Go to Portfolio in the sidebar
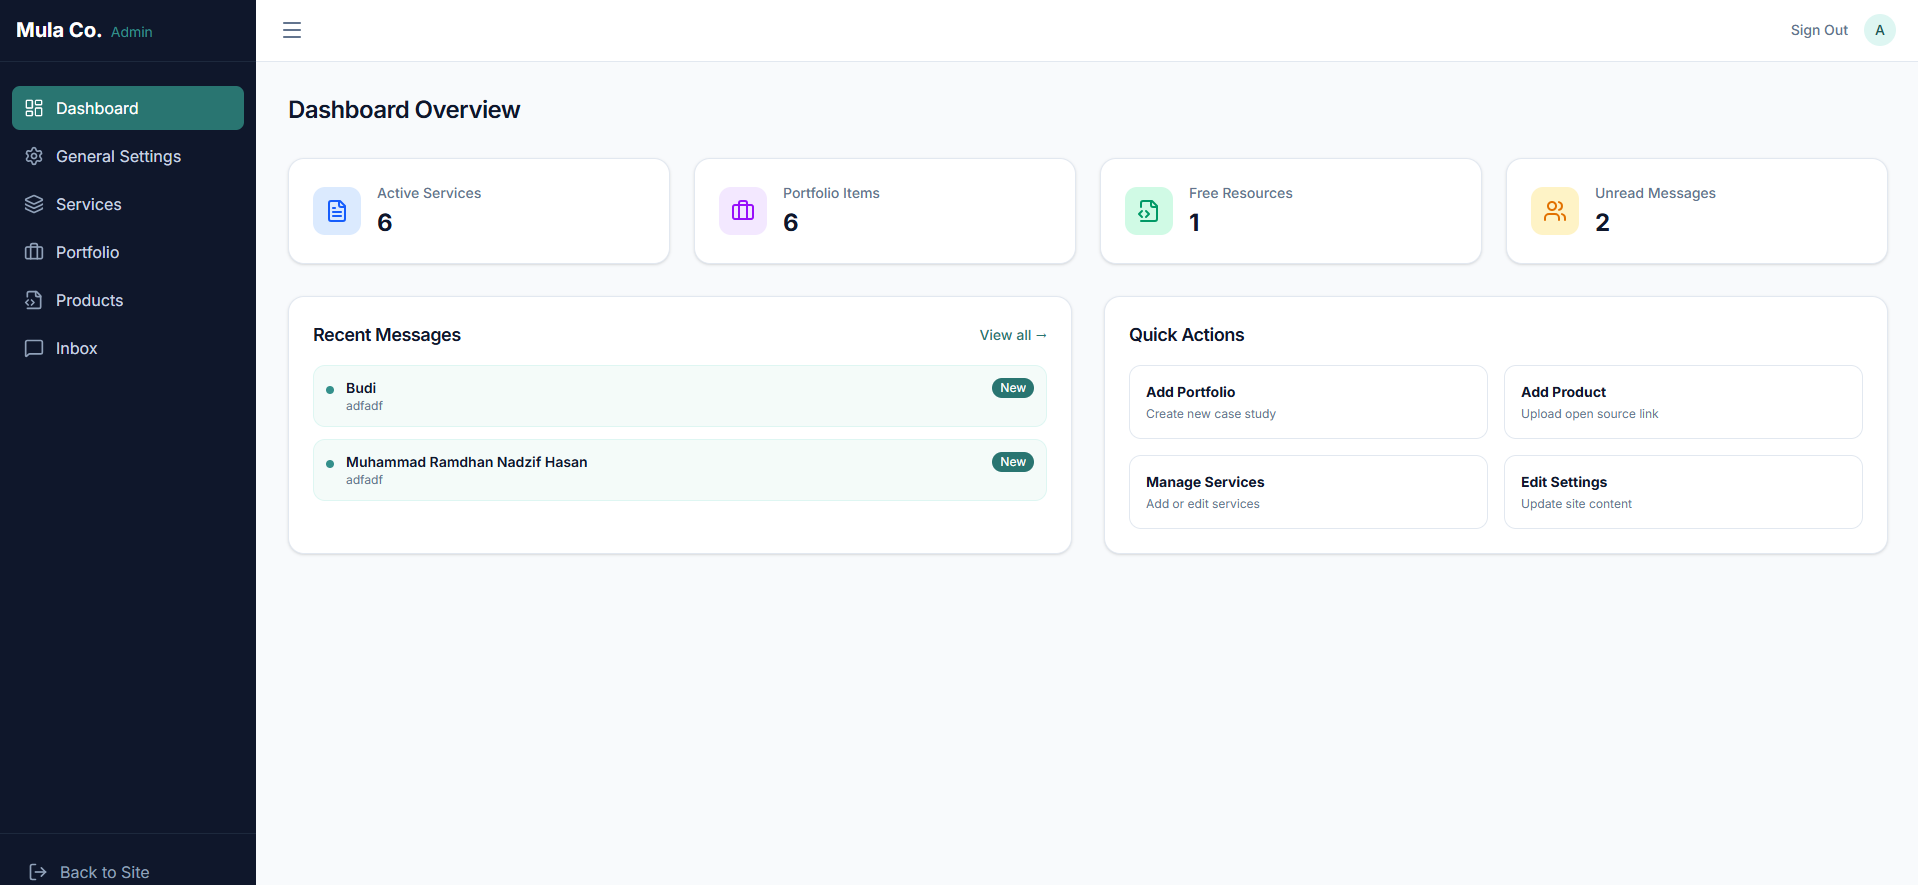 click(128, 252)
